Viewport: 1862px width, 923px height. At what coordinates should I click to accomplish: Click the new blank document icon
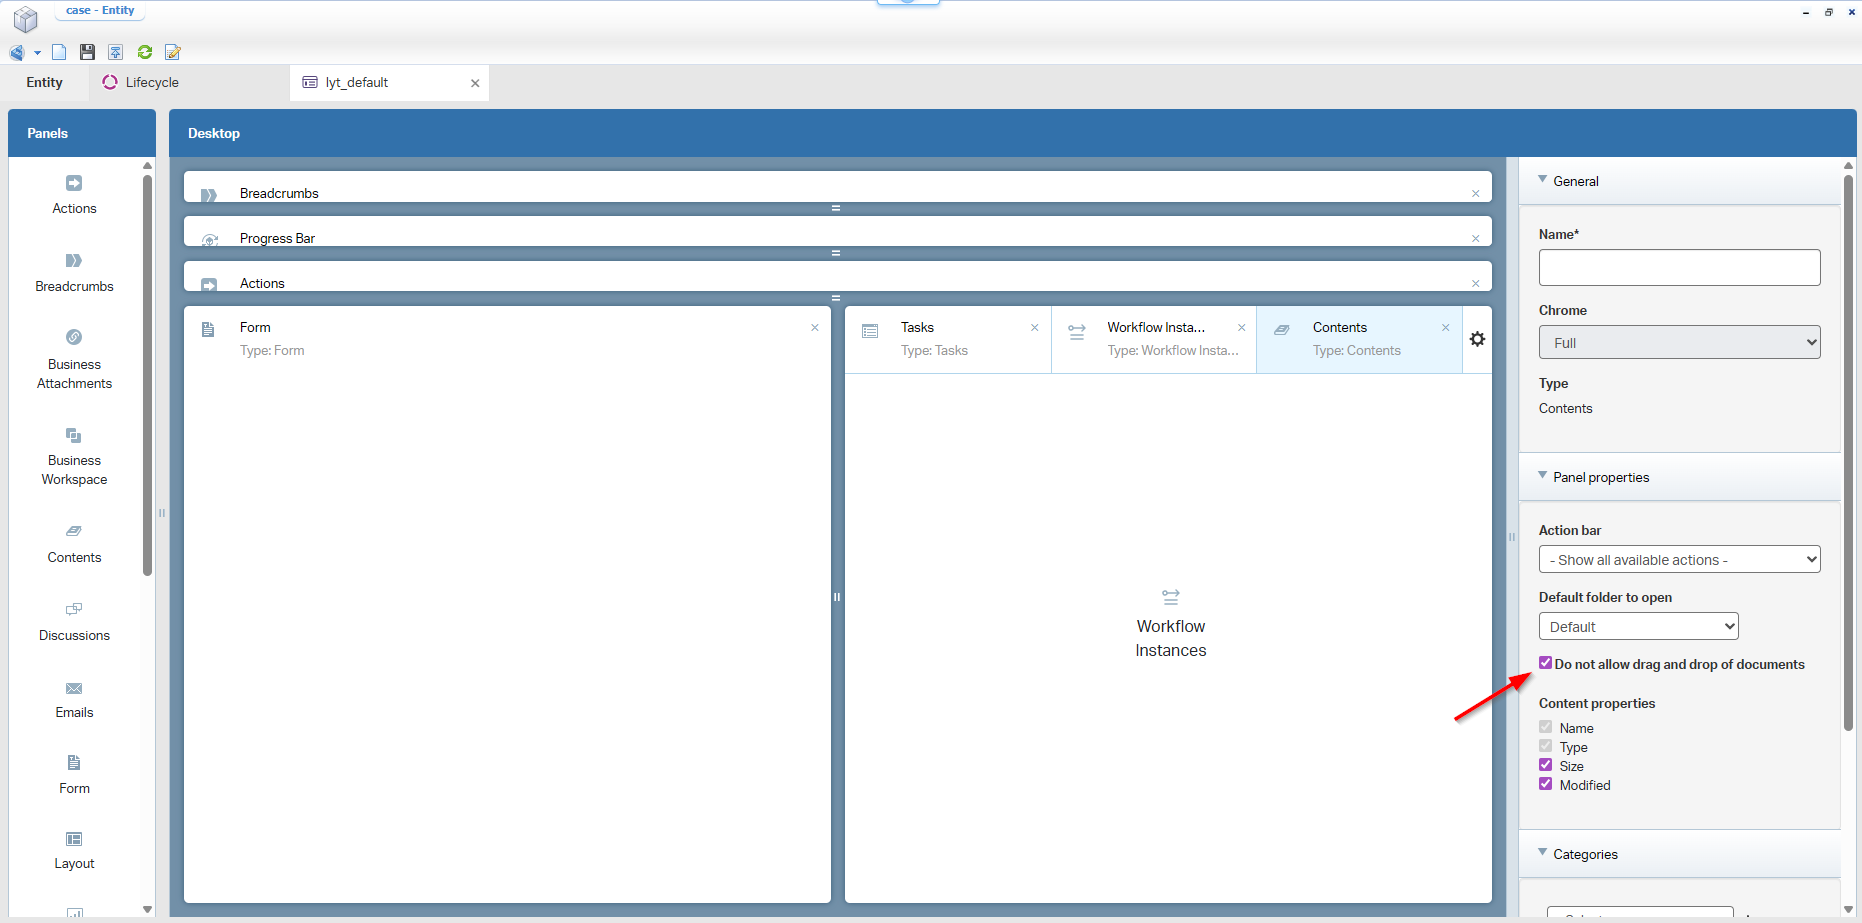tap(59, 52)
